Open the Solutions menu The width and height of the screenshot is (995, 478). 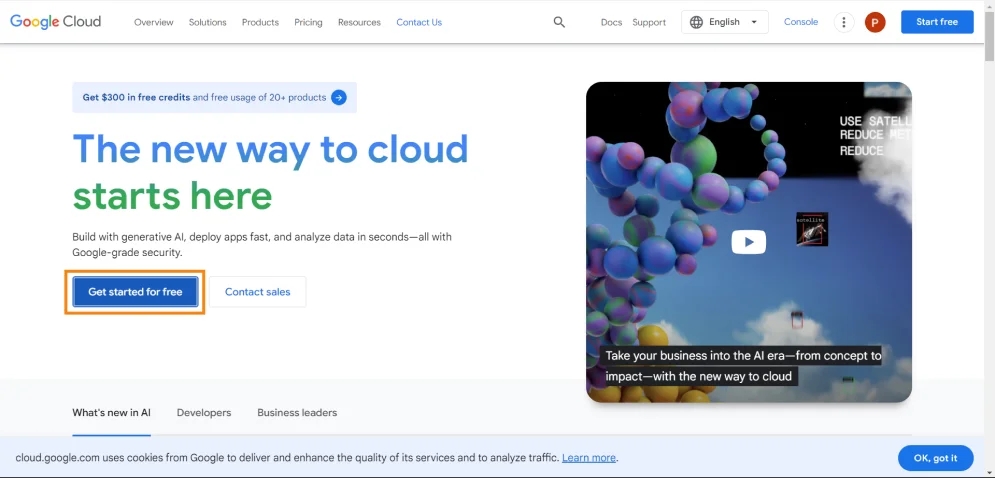[208, 22]
